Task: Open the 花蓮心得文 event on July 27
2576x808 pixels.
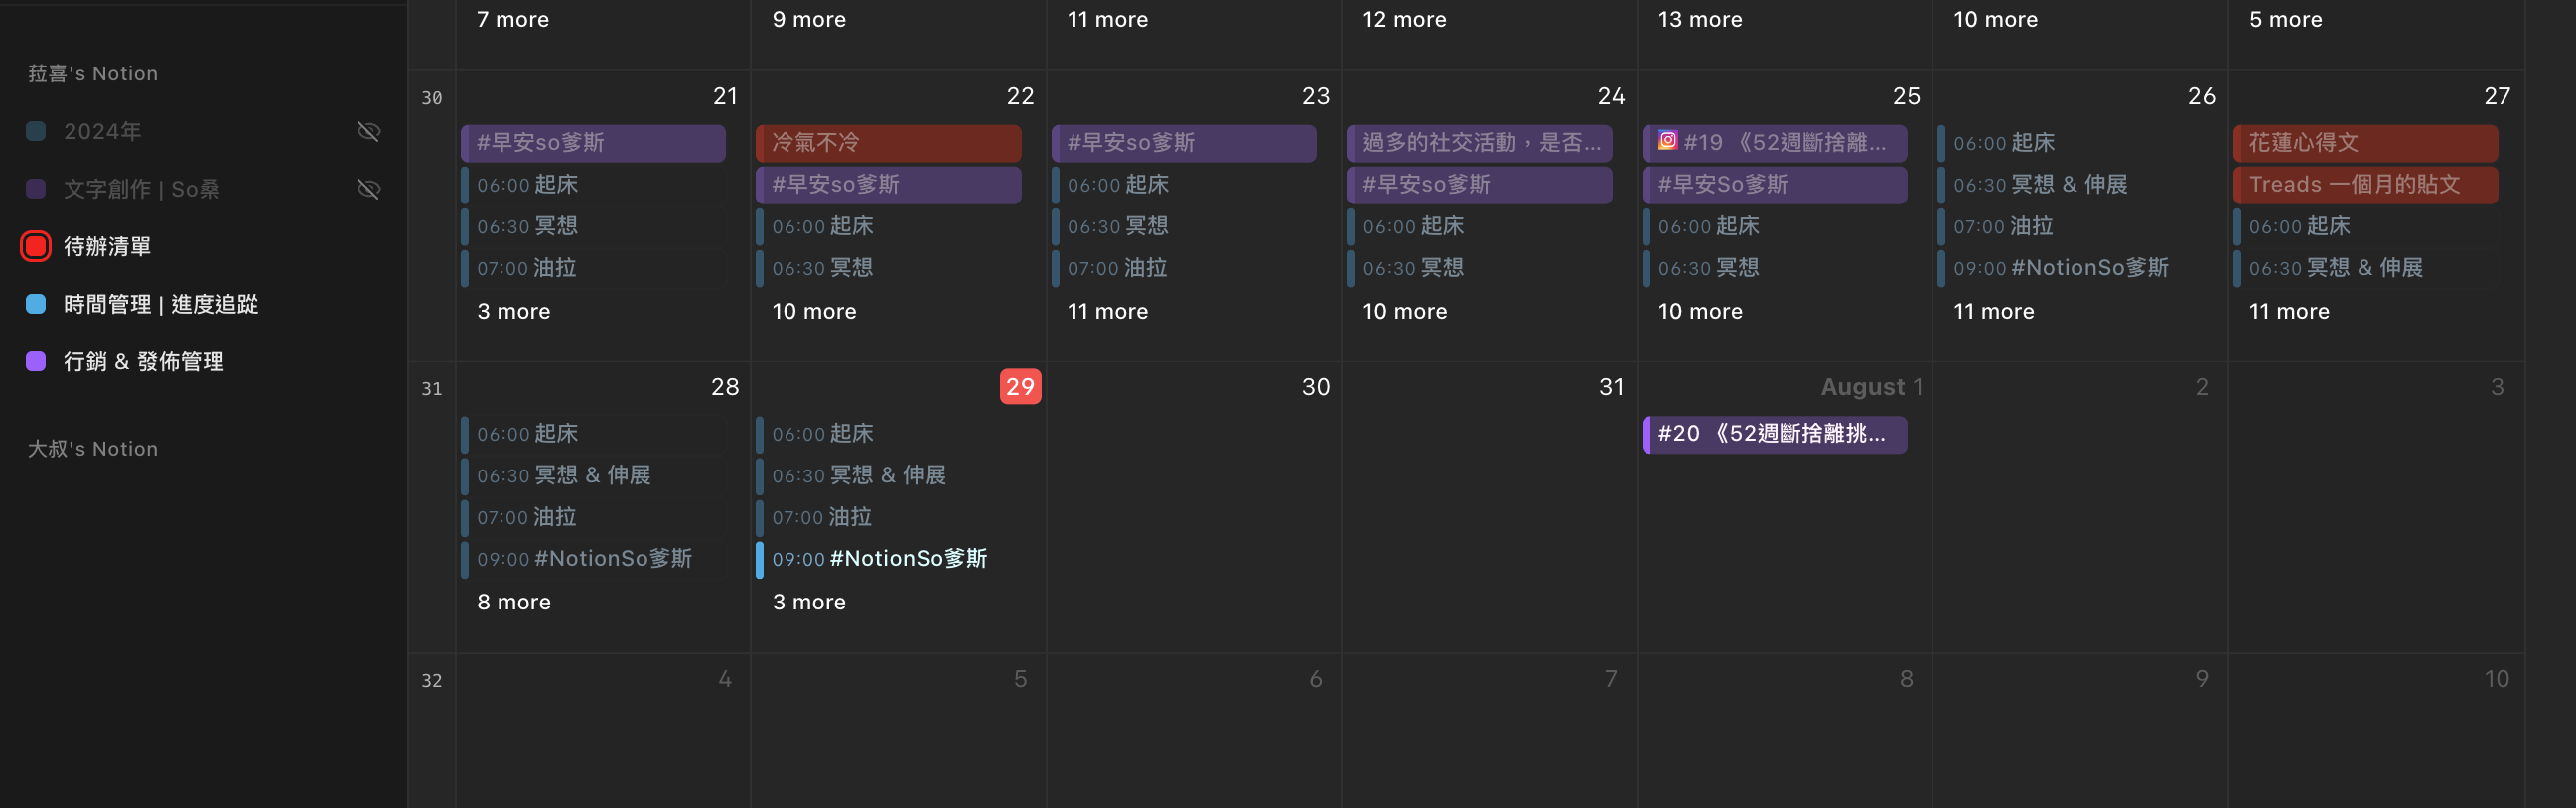Action: (2364, 142)
